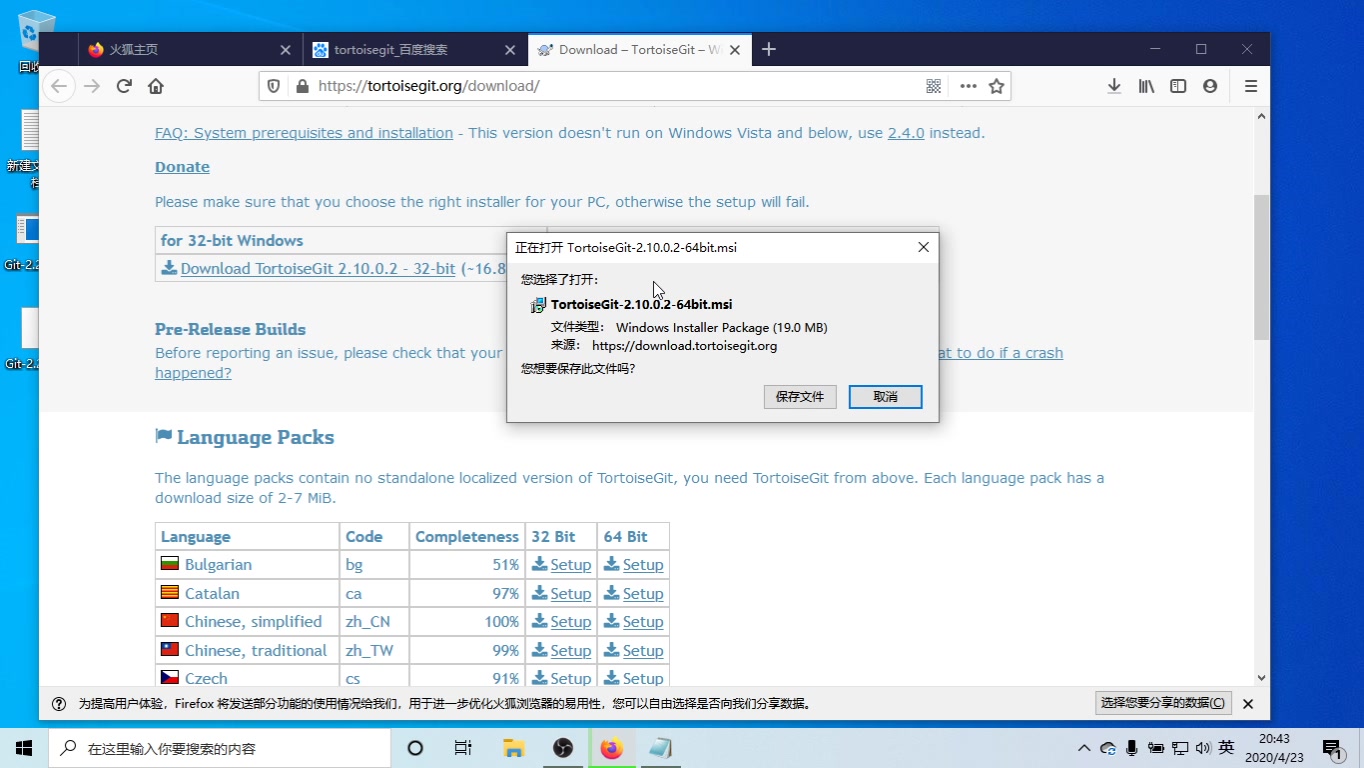1364x768 pixels.
Task: Open tracking protection shield icon
Action: (273, 86)
